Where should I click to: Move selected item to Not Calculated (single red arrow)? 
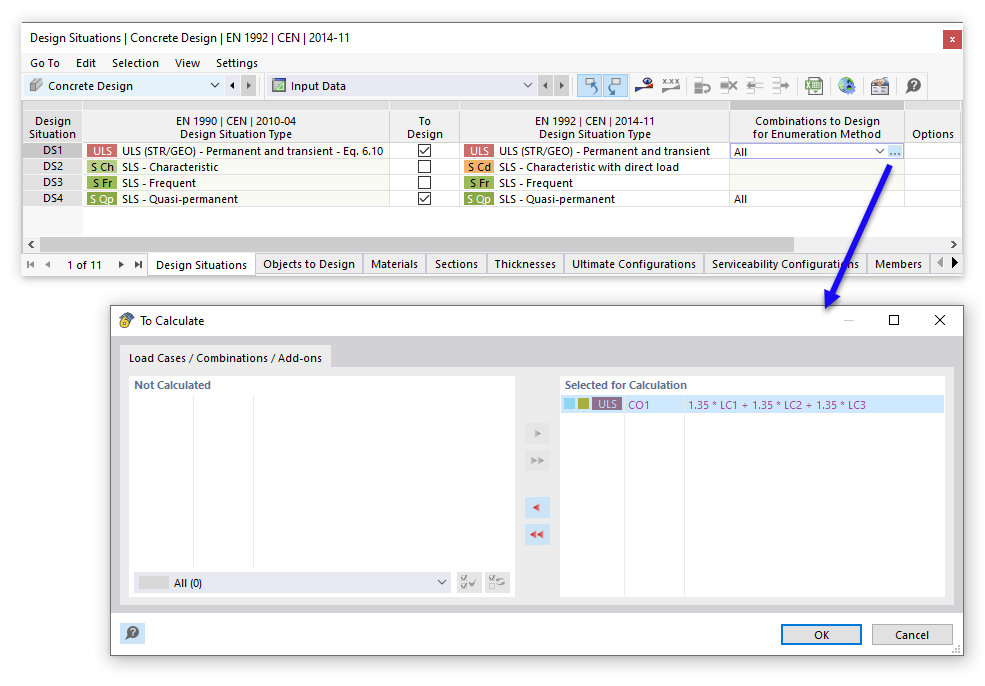click(537, 508)
